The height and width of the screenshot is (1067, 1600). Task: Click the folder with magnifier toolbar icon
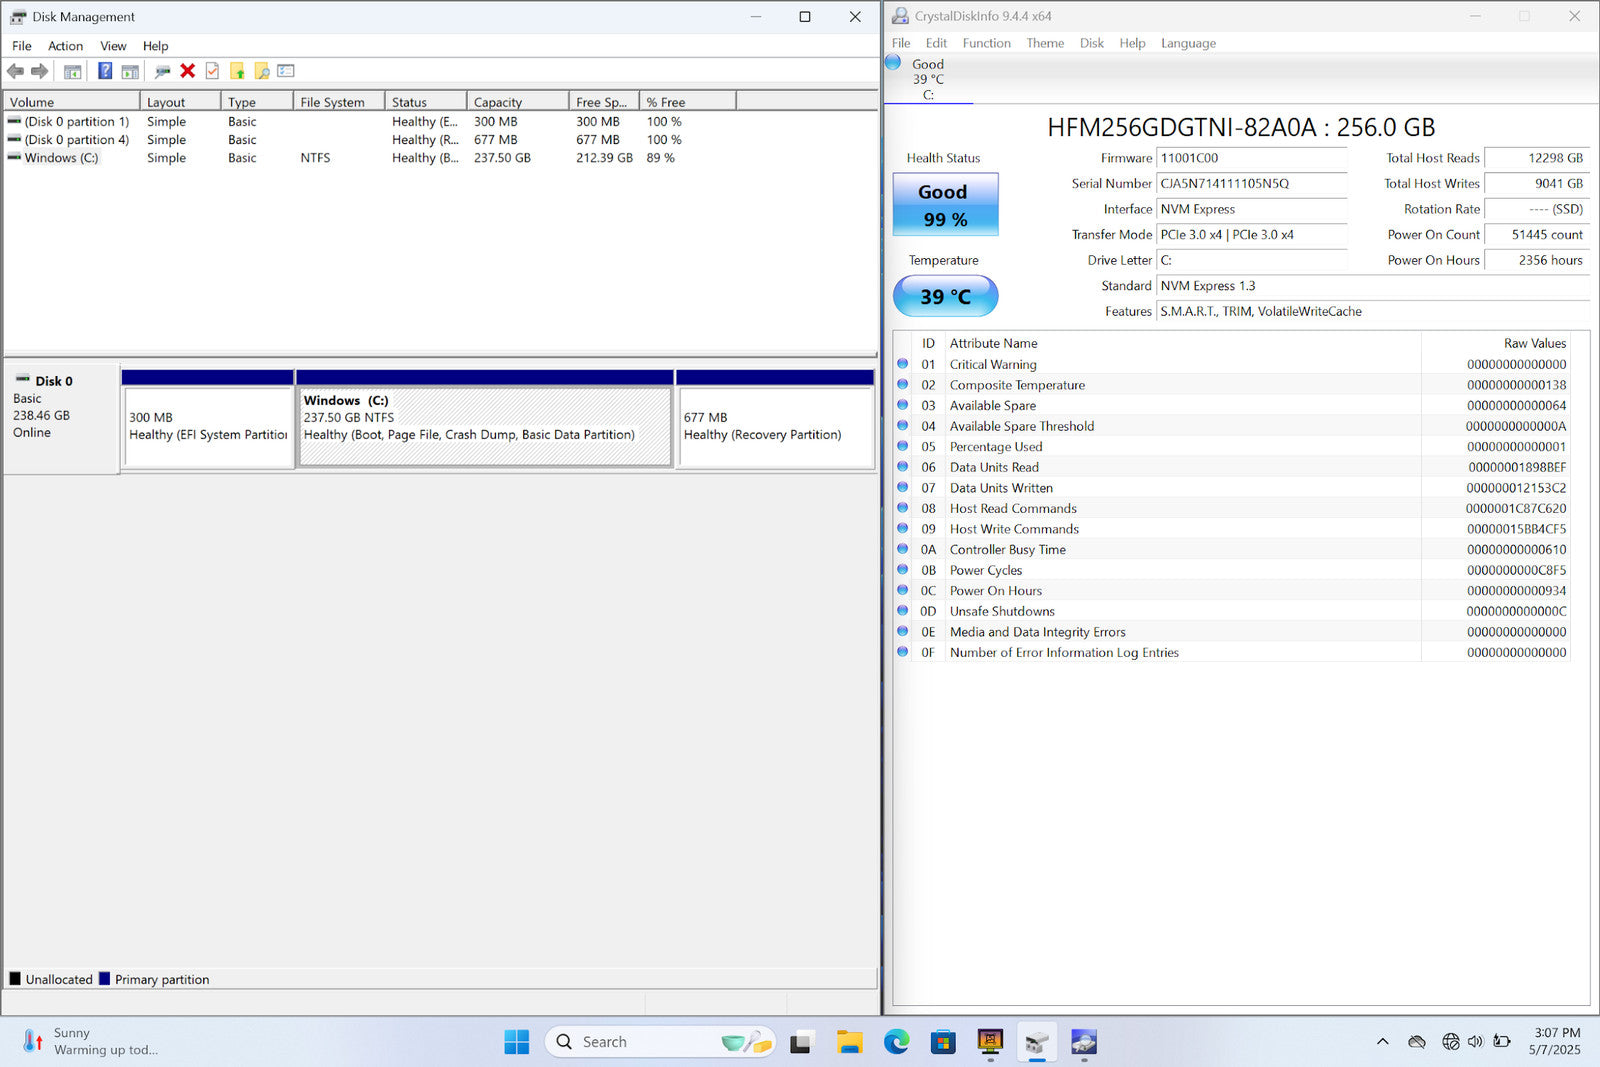[262, 71]
